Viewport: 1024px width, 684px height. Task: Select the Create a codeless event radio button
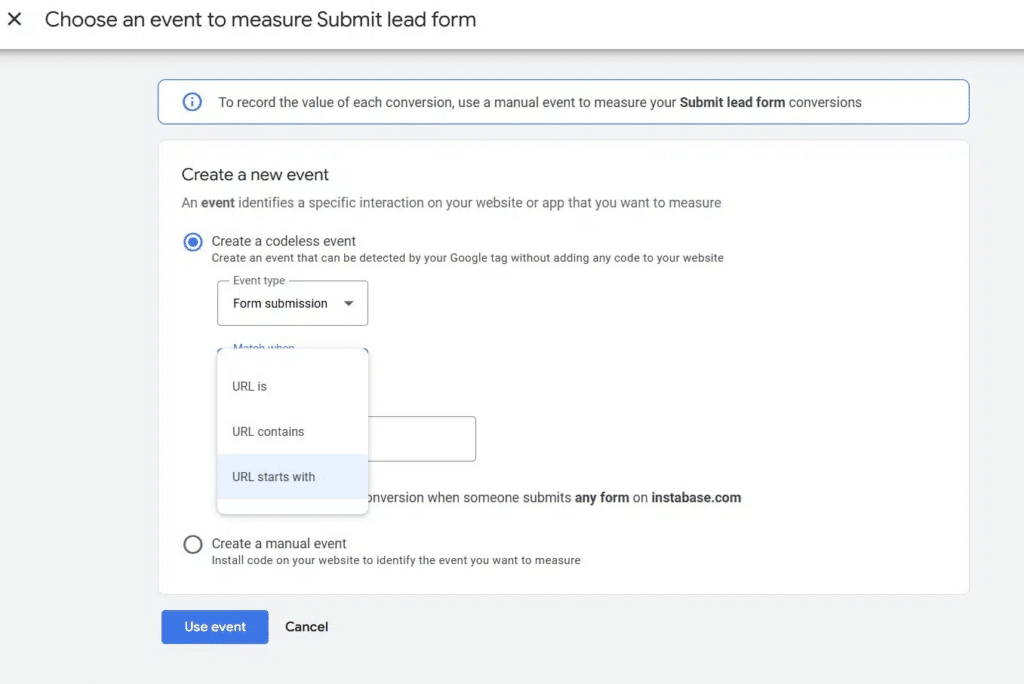pos(192,242)
